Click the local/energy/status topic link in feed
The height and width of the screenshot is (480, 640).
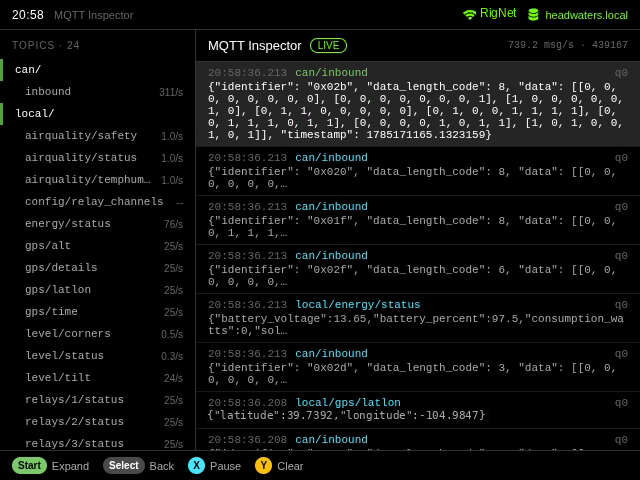tap(358, 304)
